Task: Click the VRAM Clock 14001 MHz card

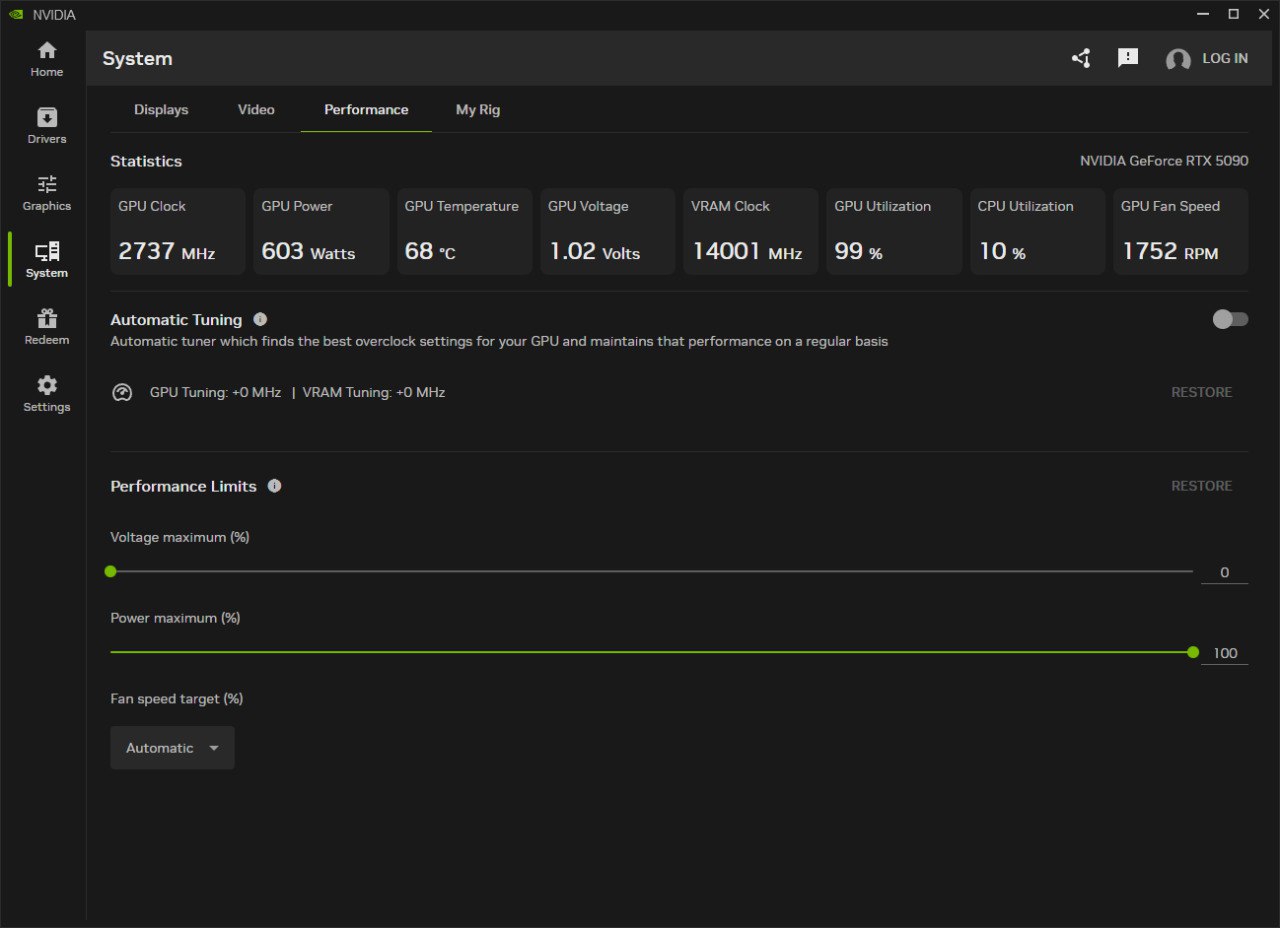Action: [751, 231]
